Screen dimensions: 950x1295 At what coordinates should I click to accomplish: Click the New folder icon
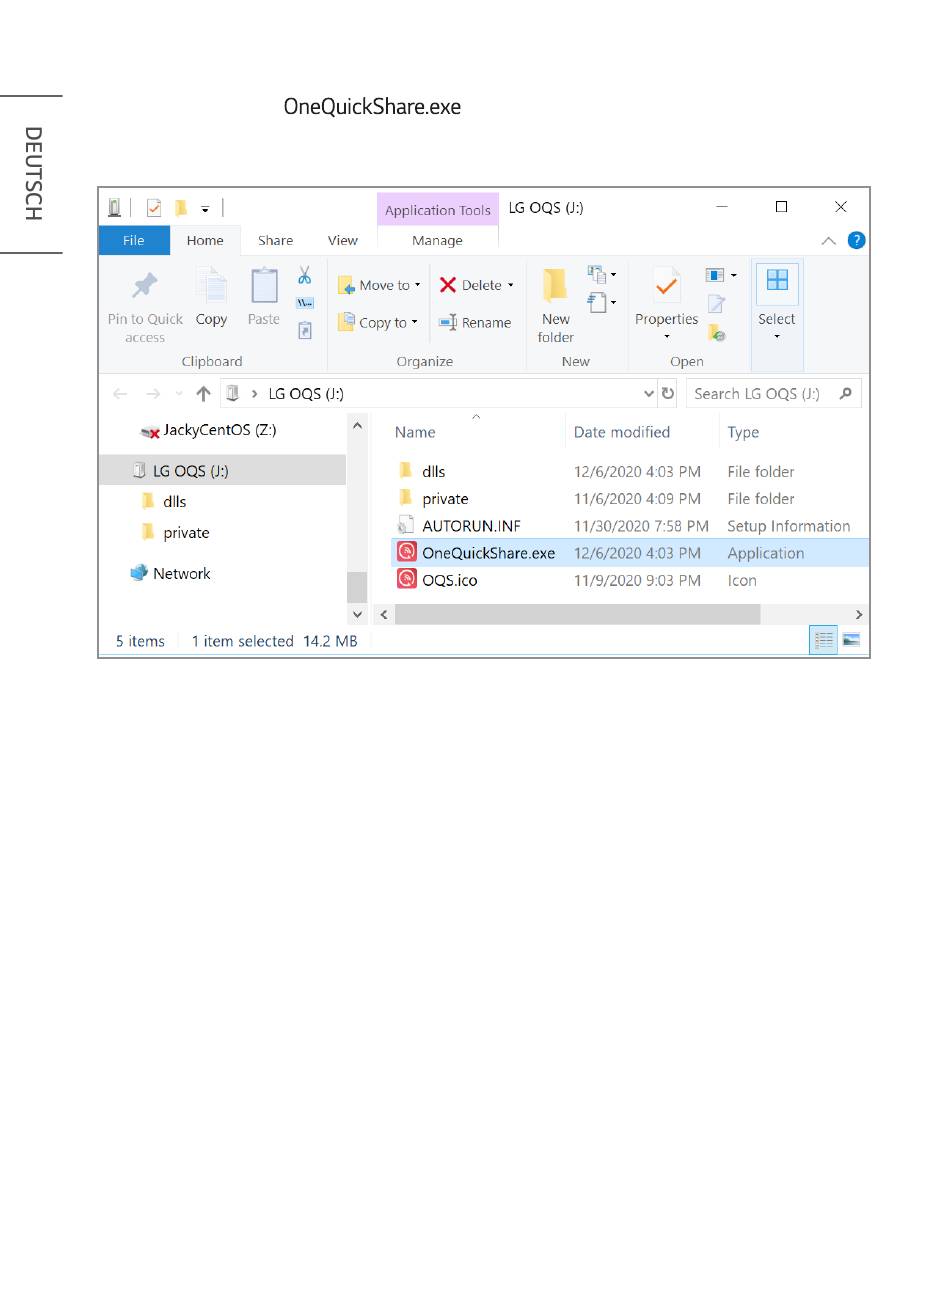coord(555,285)
